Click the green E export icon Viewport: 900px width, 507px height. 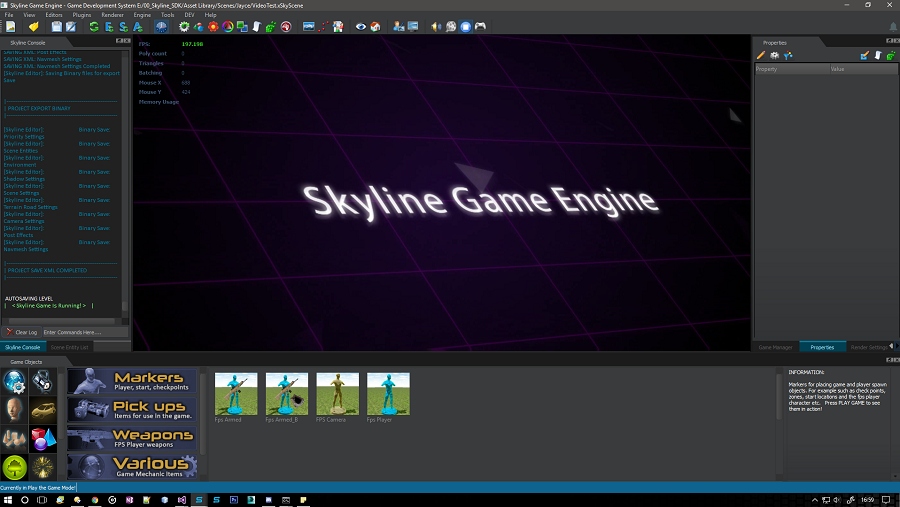[108, 26]
